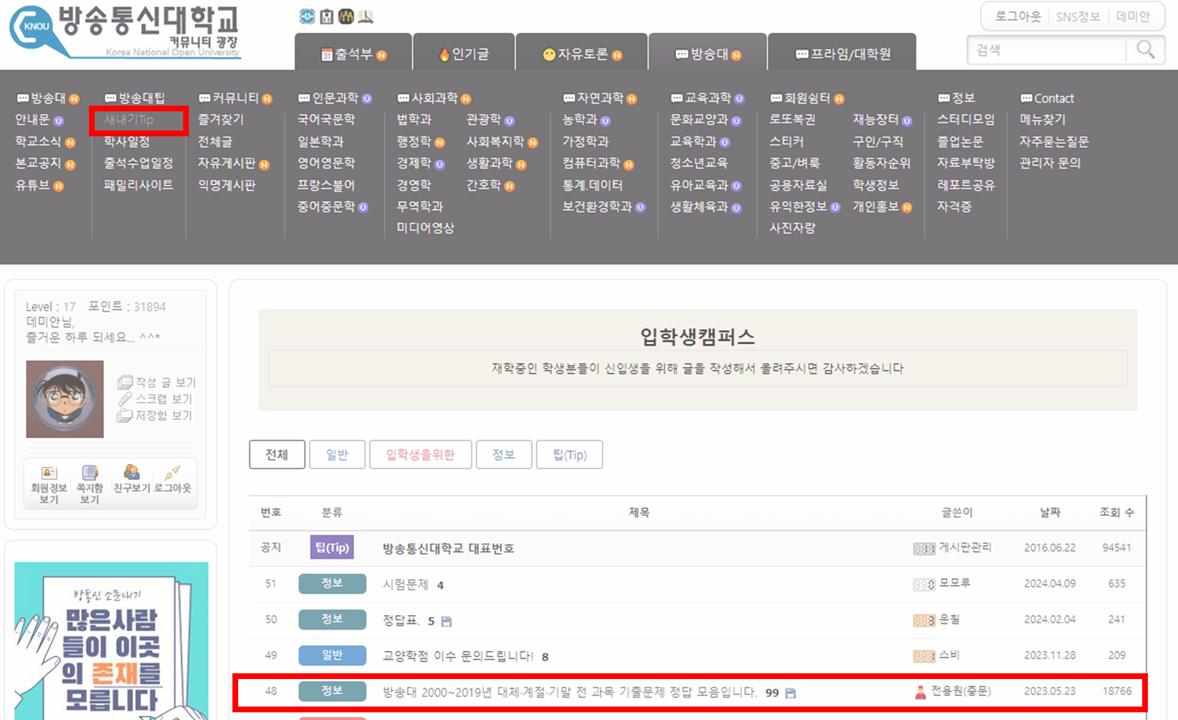Click the 저장함 보기 icon link
1178x720 pixels.
[x=155, y=416]
